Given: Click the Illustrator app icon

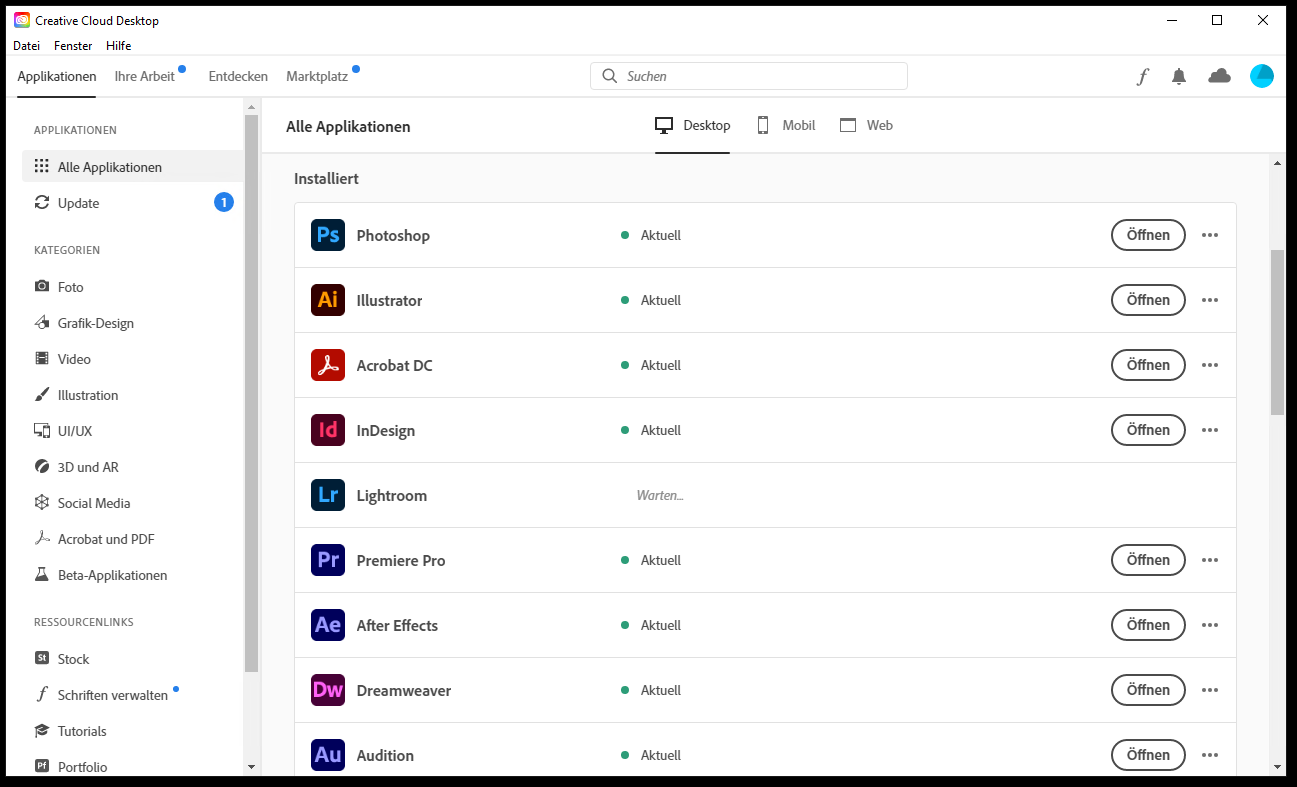Looking at the screenshot, I should click(328, 300).
